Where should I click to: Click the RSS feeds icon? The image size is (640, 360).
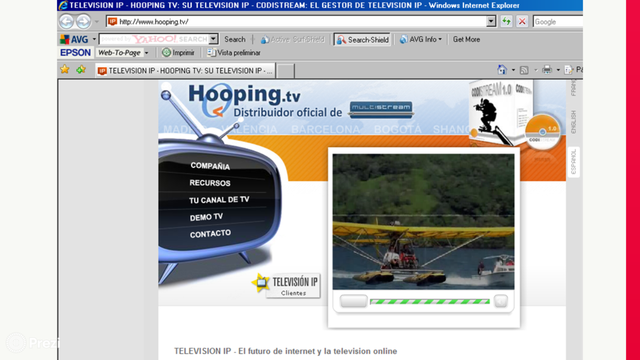pyautogui.click(x=524, y=70)
